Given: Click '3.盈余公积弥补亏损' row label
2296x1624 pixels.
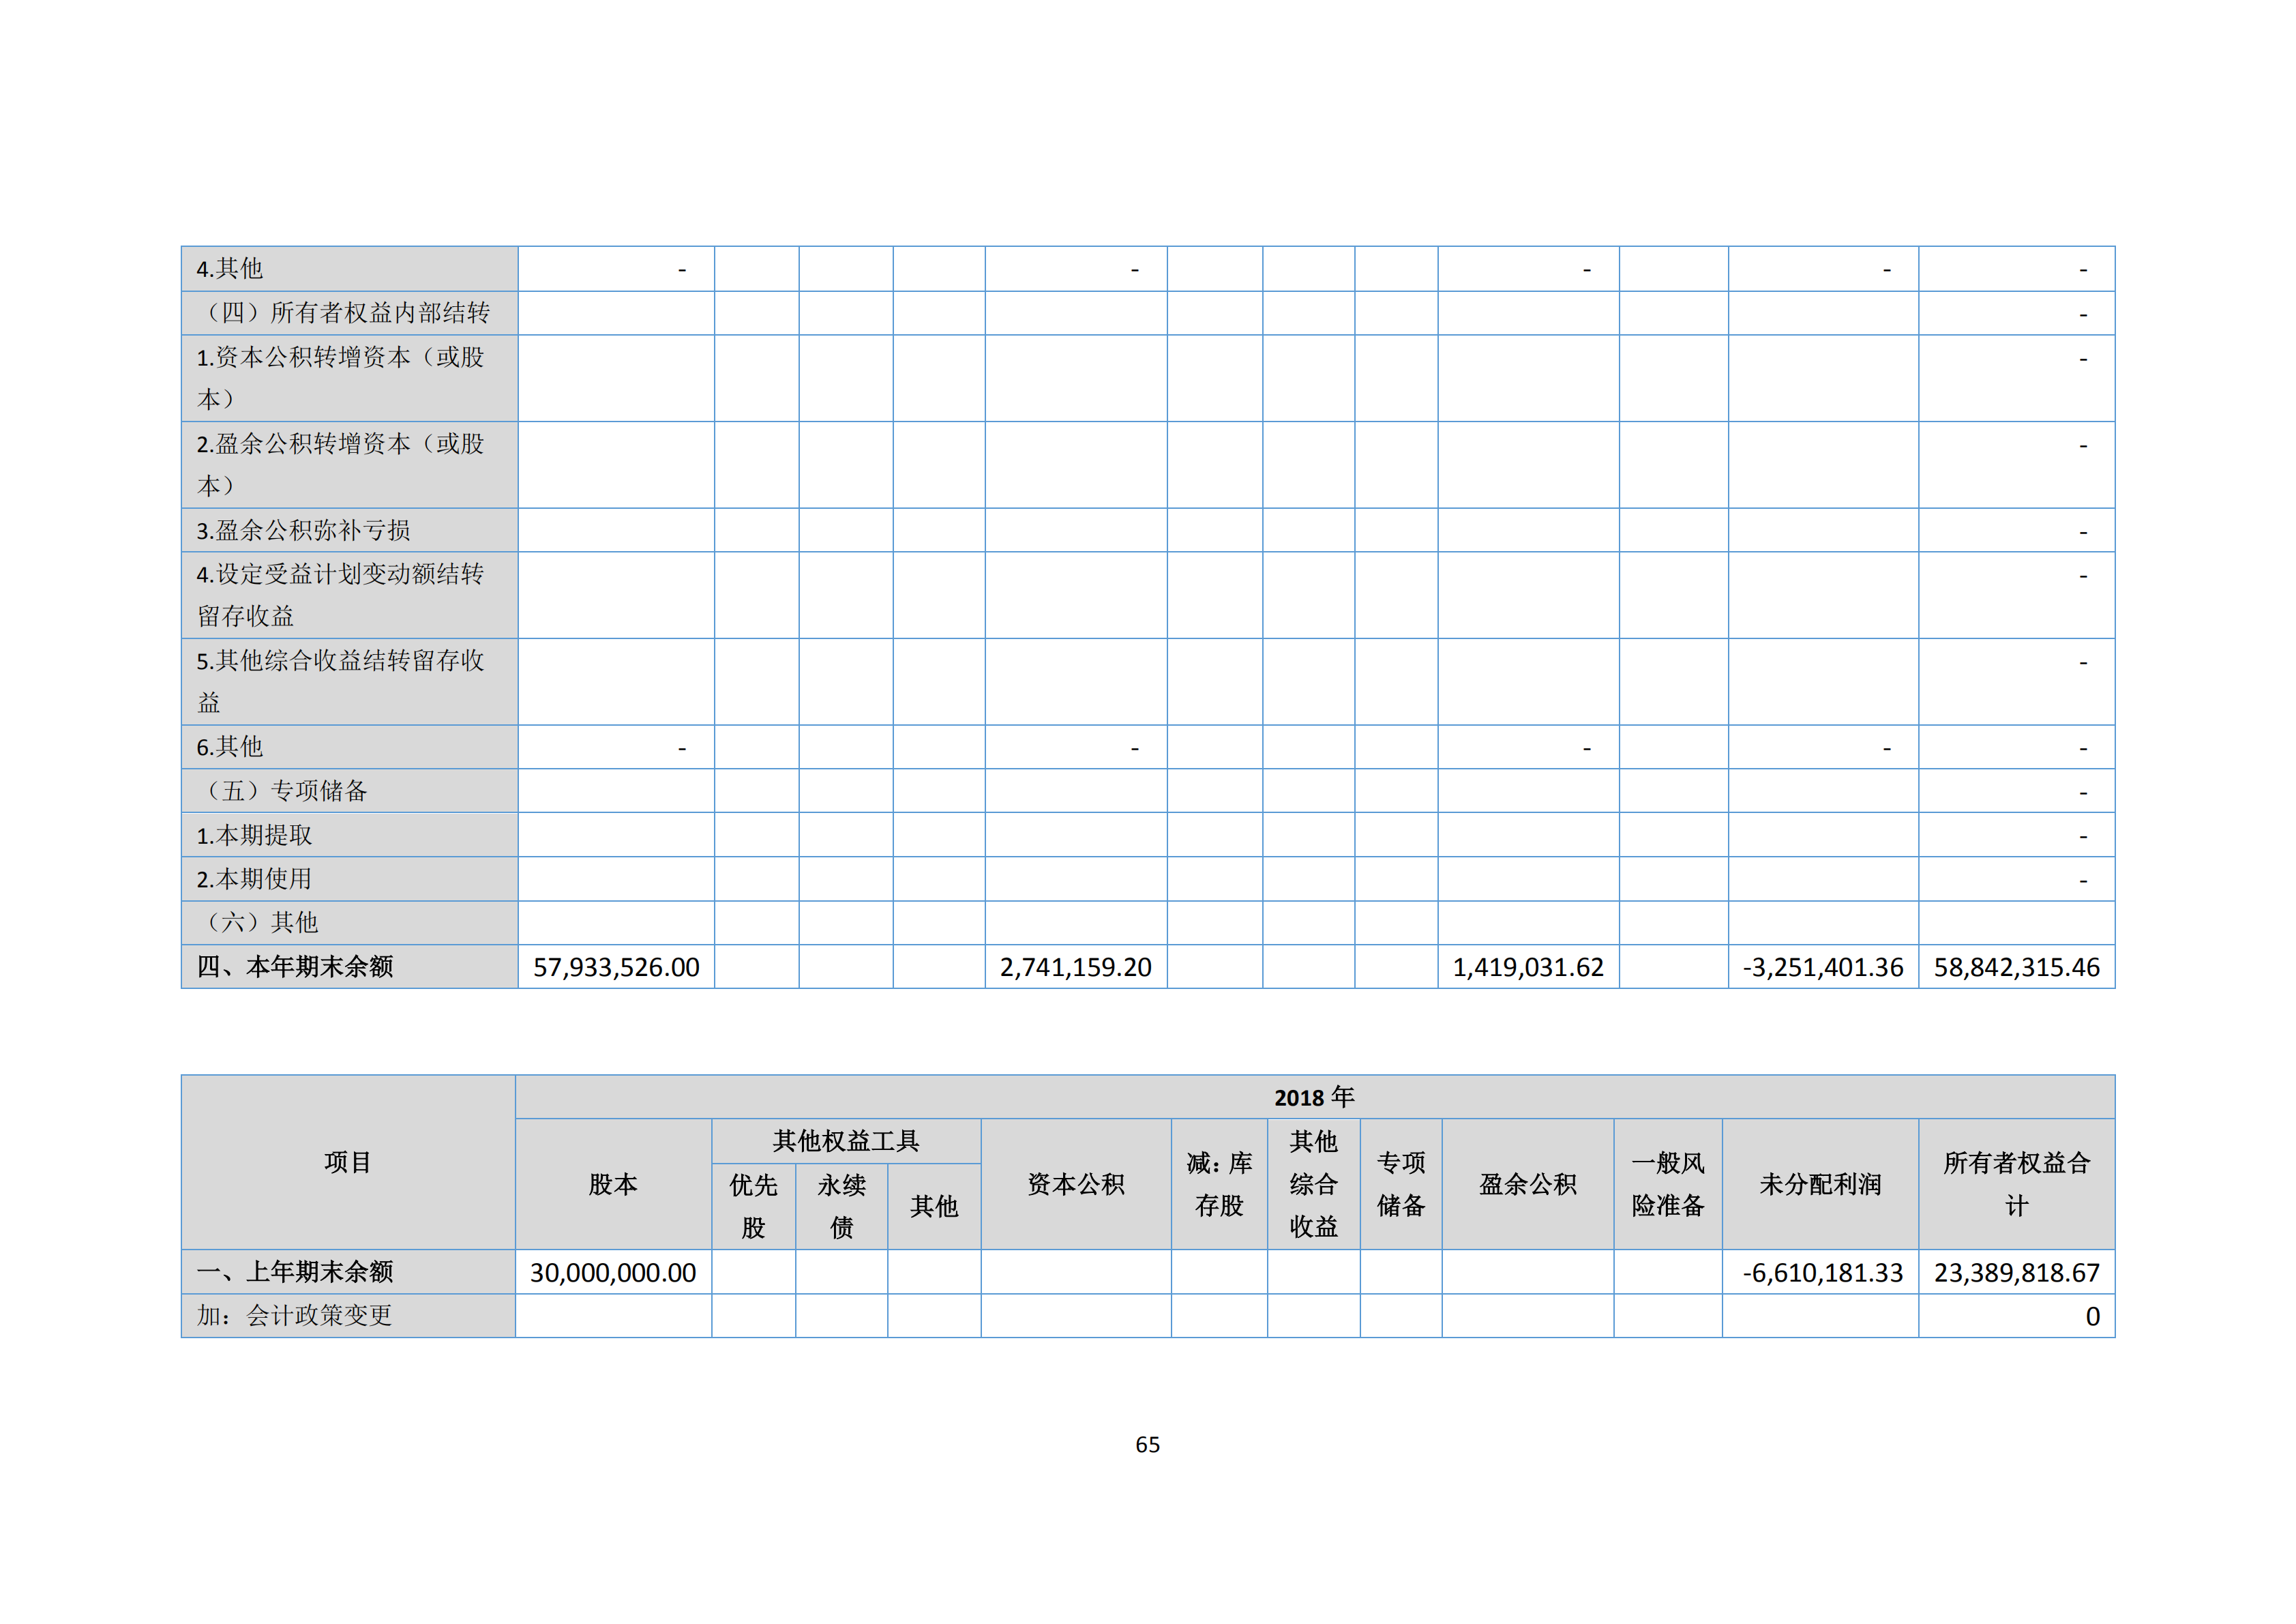Looking at the screenshot, I should [x=303, y=530].
